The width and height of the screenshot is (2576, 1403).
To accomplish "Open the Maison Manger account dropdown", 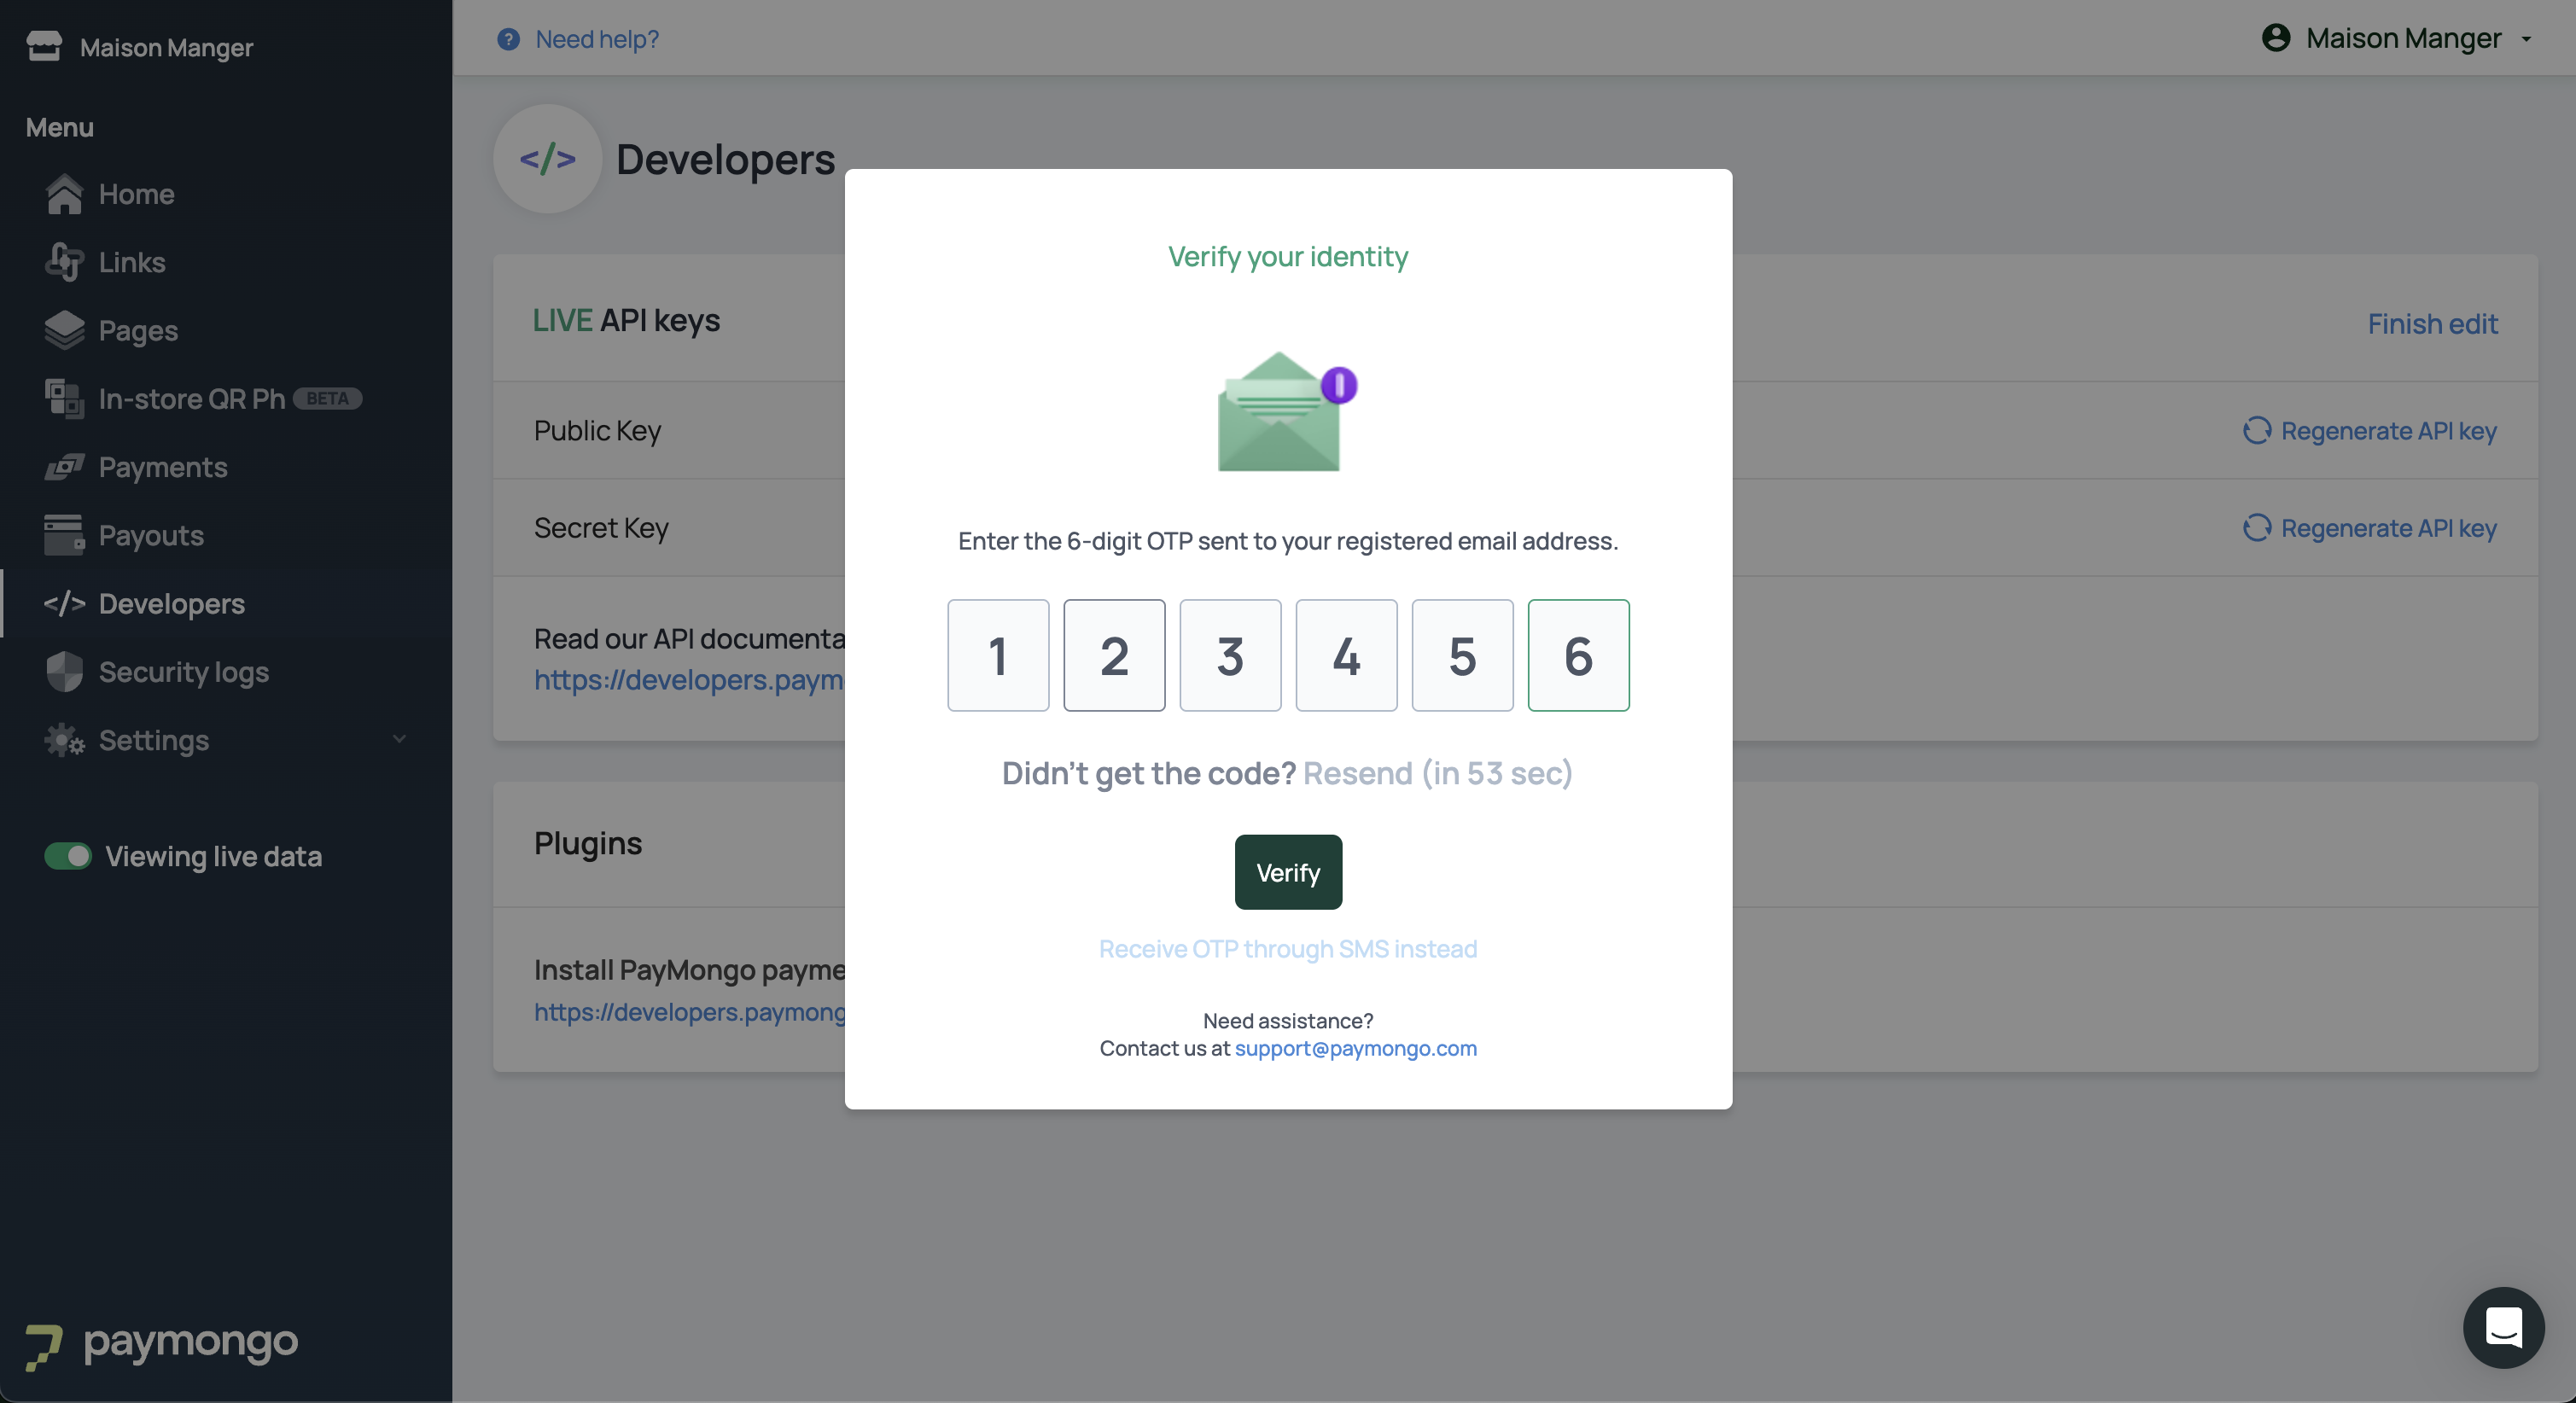I will click(x=2398, y=38).
